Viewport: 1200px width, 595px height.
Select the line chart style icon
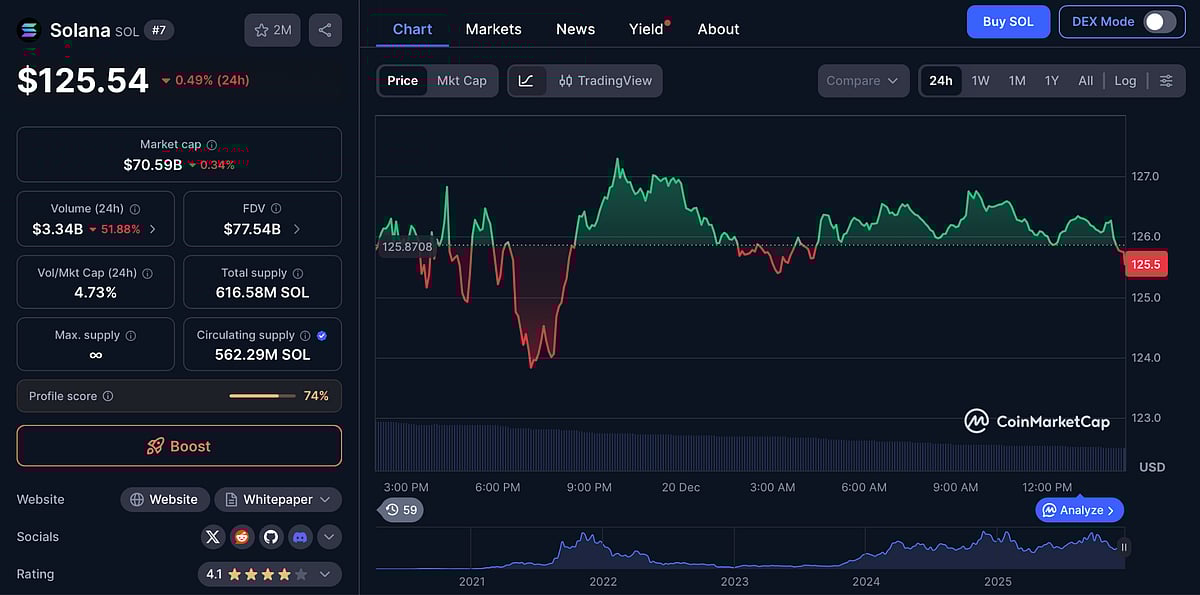526,81
